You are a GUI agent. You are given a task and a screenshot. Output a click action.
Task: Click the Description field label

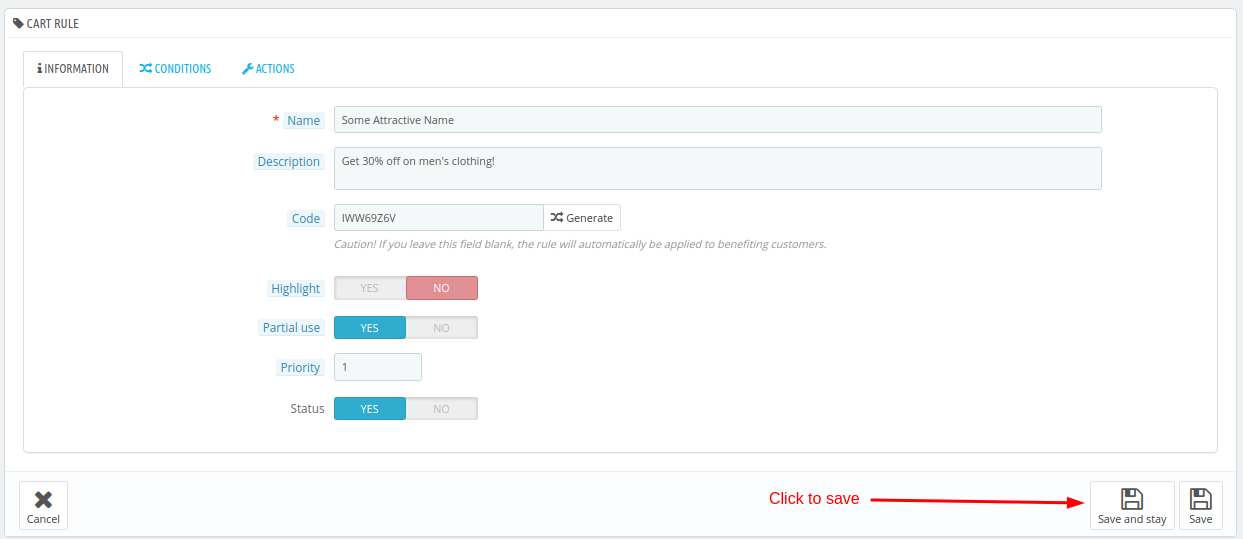point(289,162)
